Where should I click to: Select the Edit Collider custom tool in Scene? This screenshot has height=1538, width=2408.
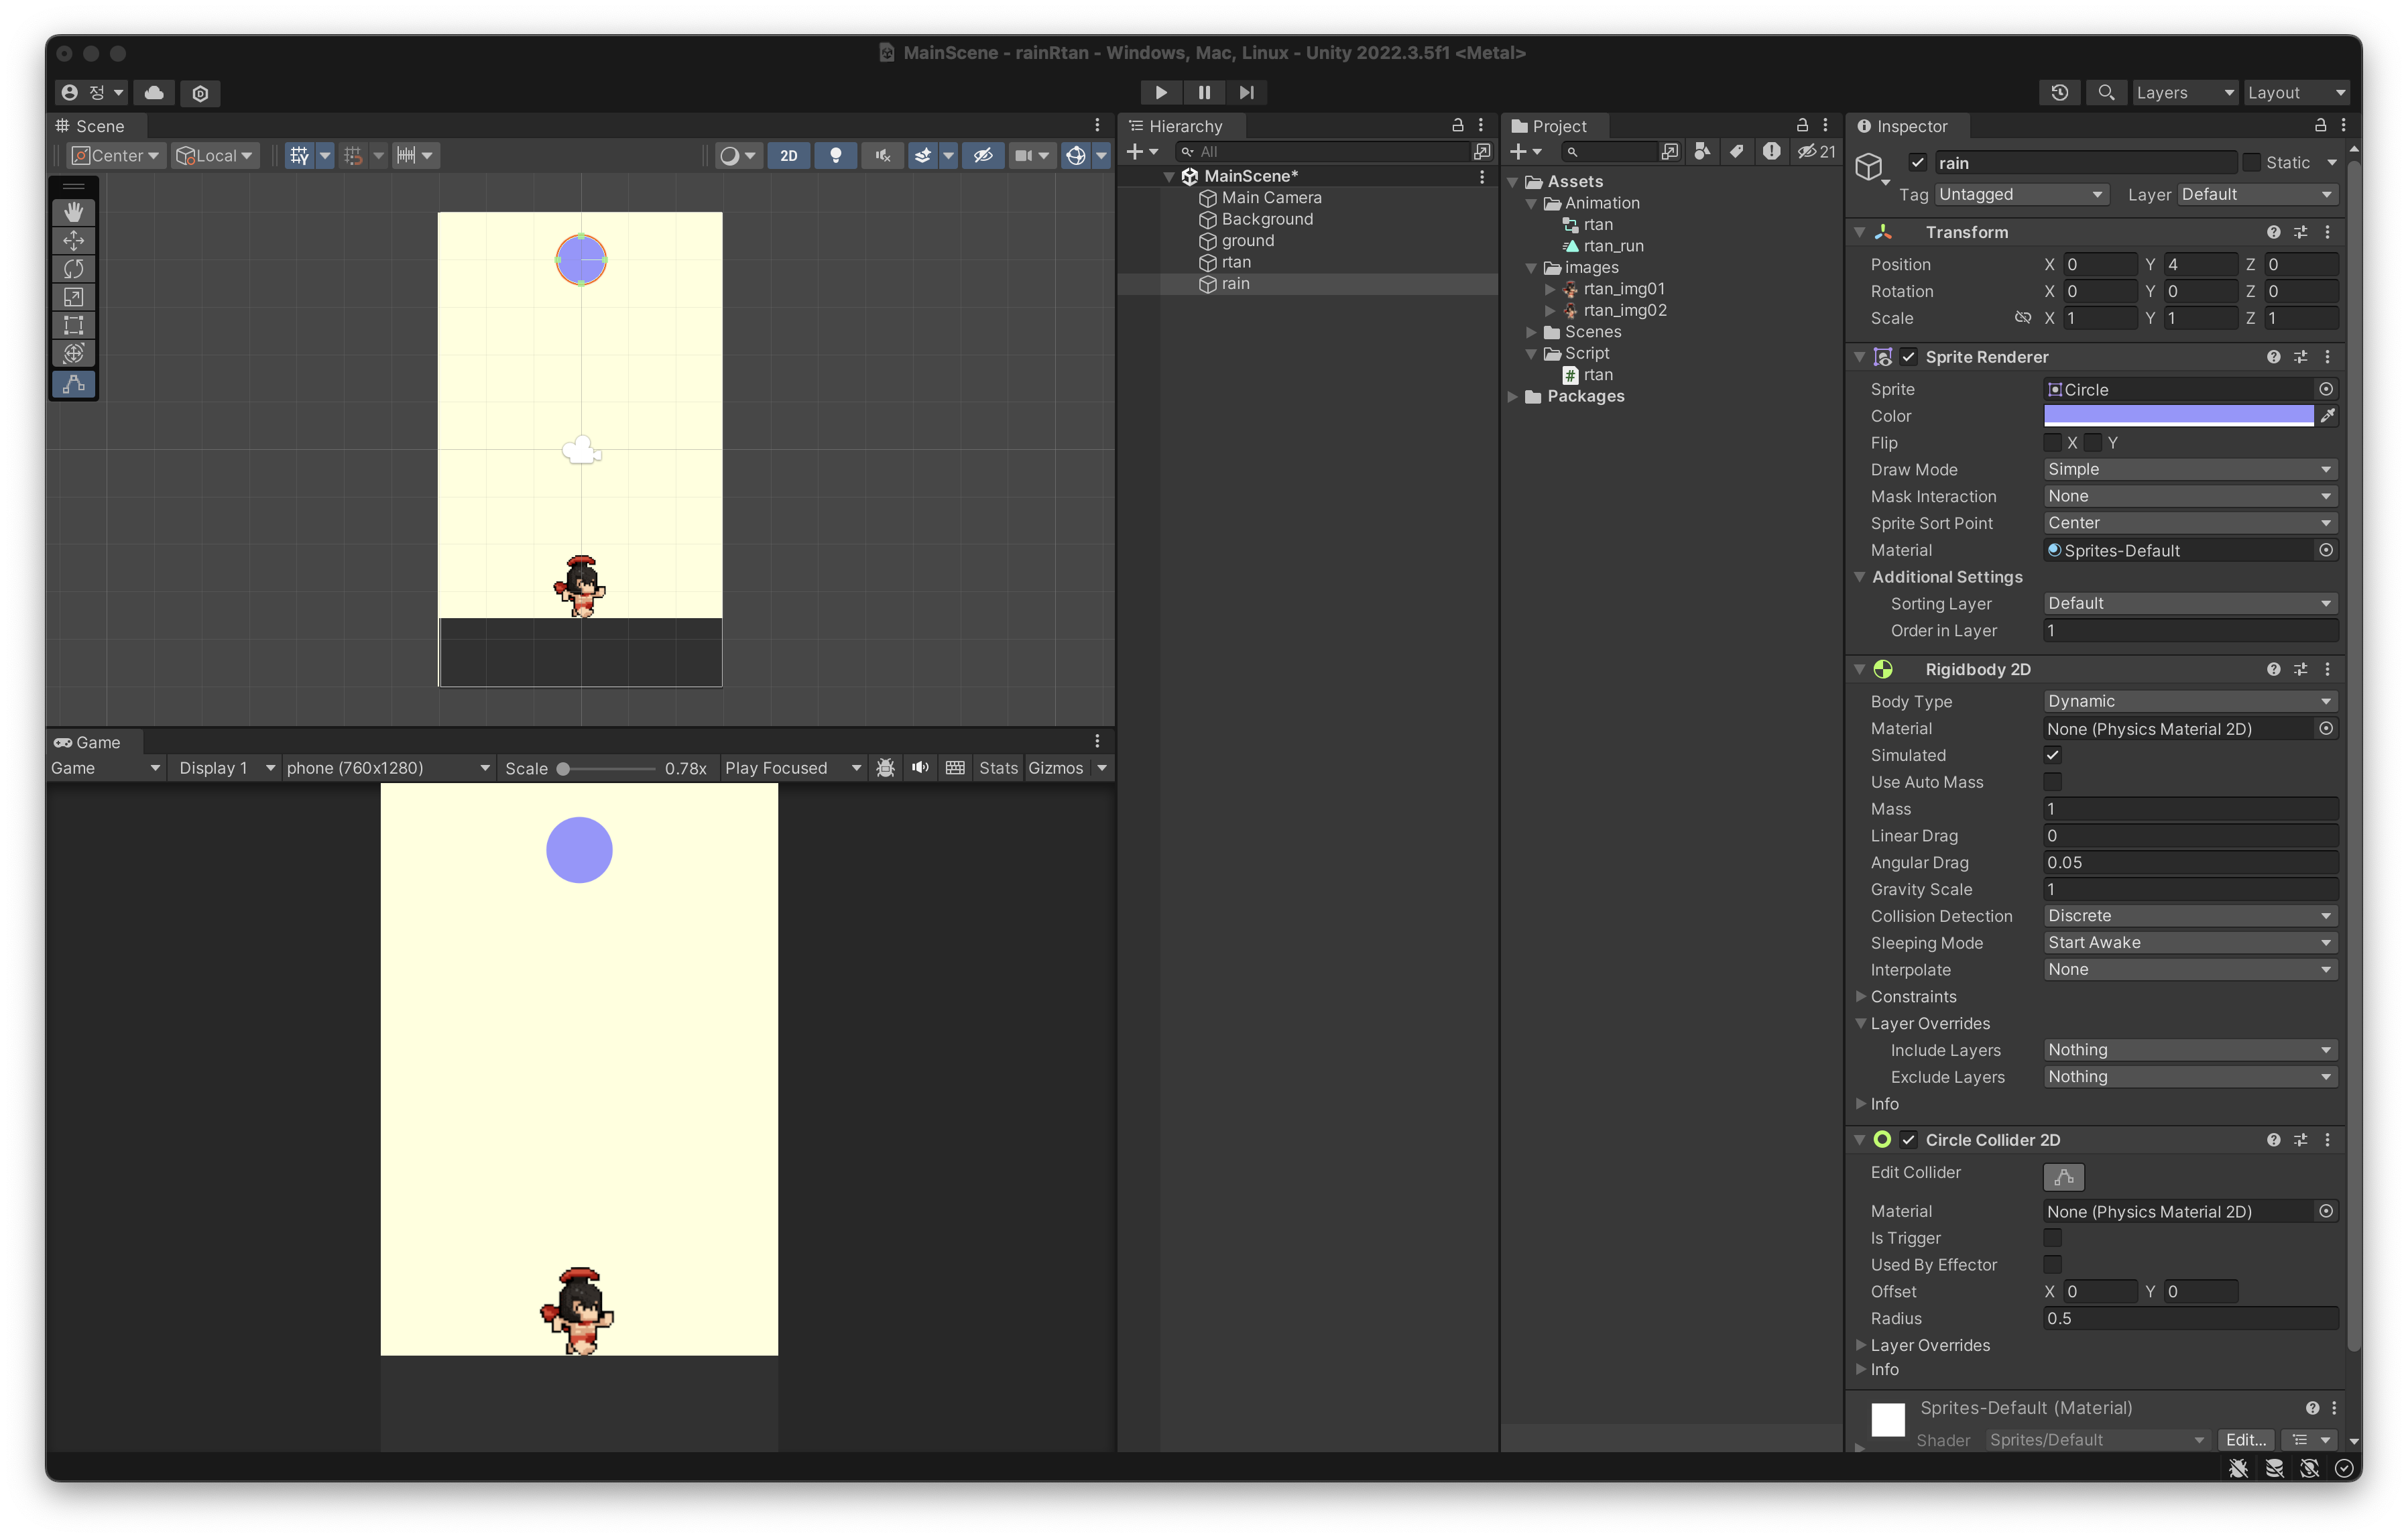point(74,384)
